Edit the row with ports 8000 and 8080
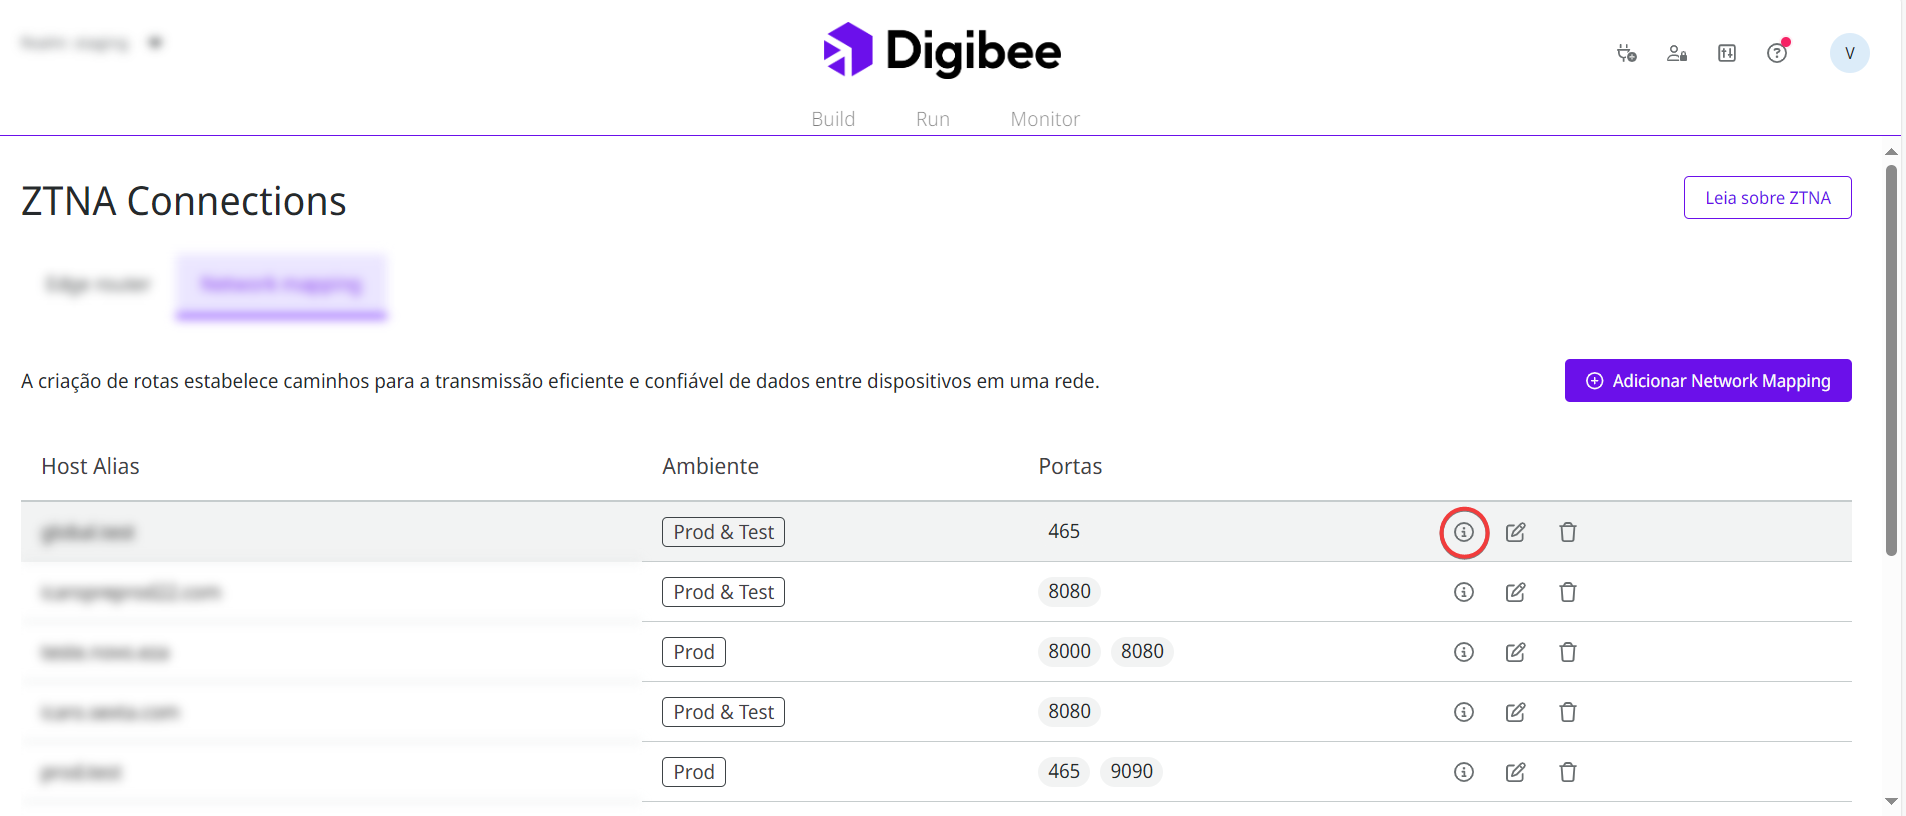The width and height of the screenshot is (1906, 816). pos(1516,652)
